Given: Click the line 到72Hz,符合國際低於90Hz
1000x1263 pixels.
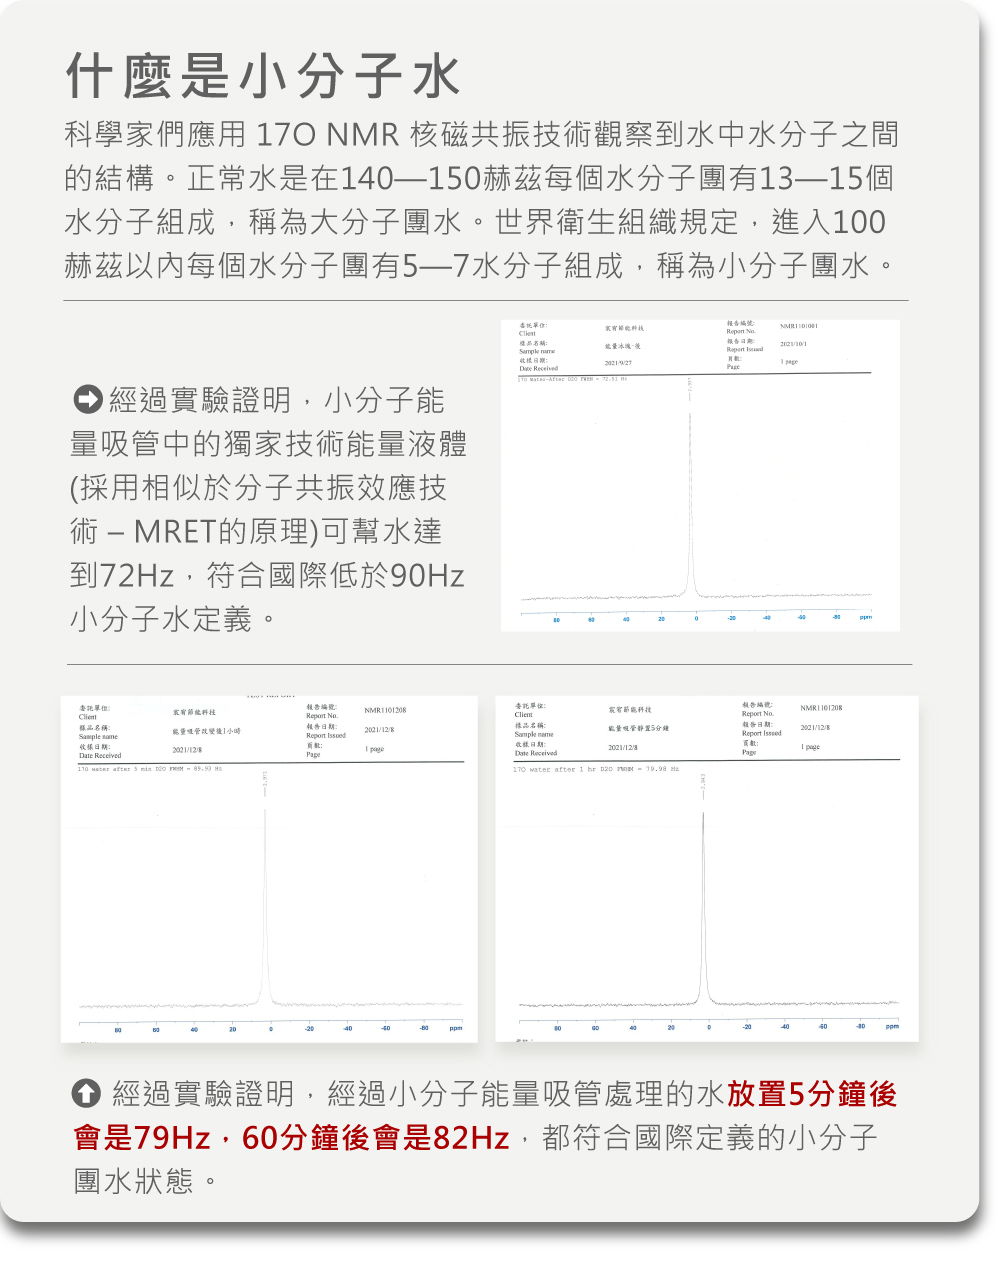Looking at the screenshot, I should 267,575.
